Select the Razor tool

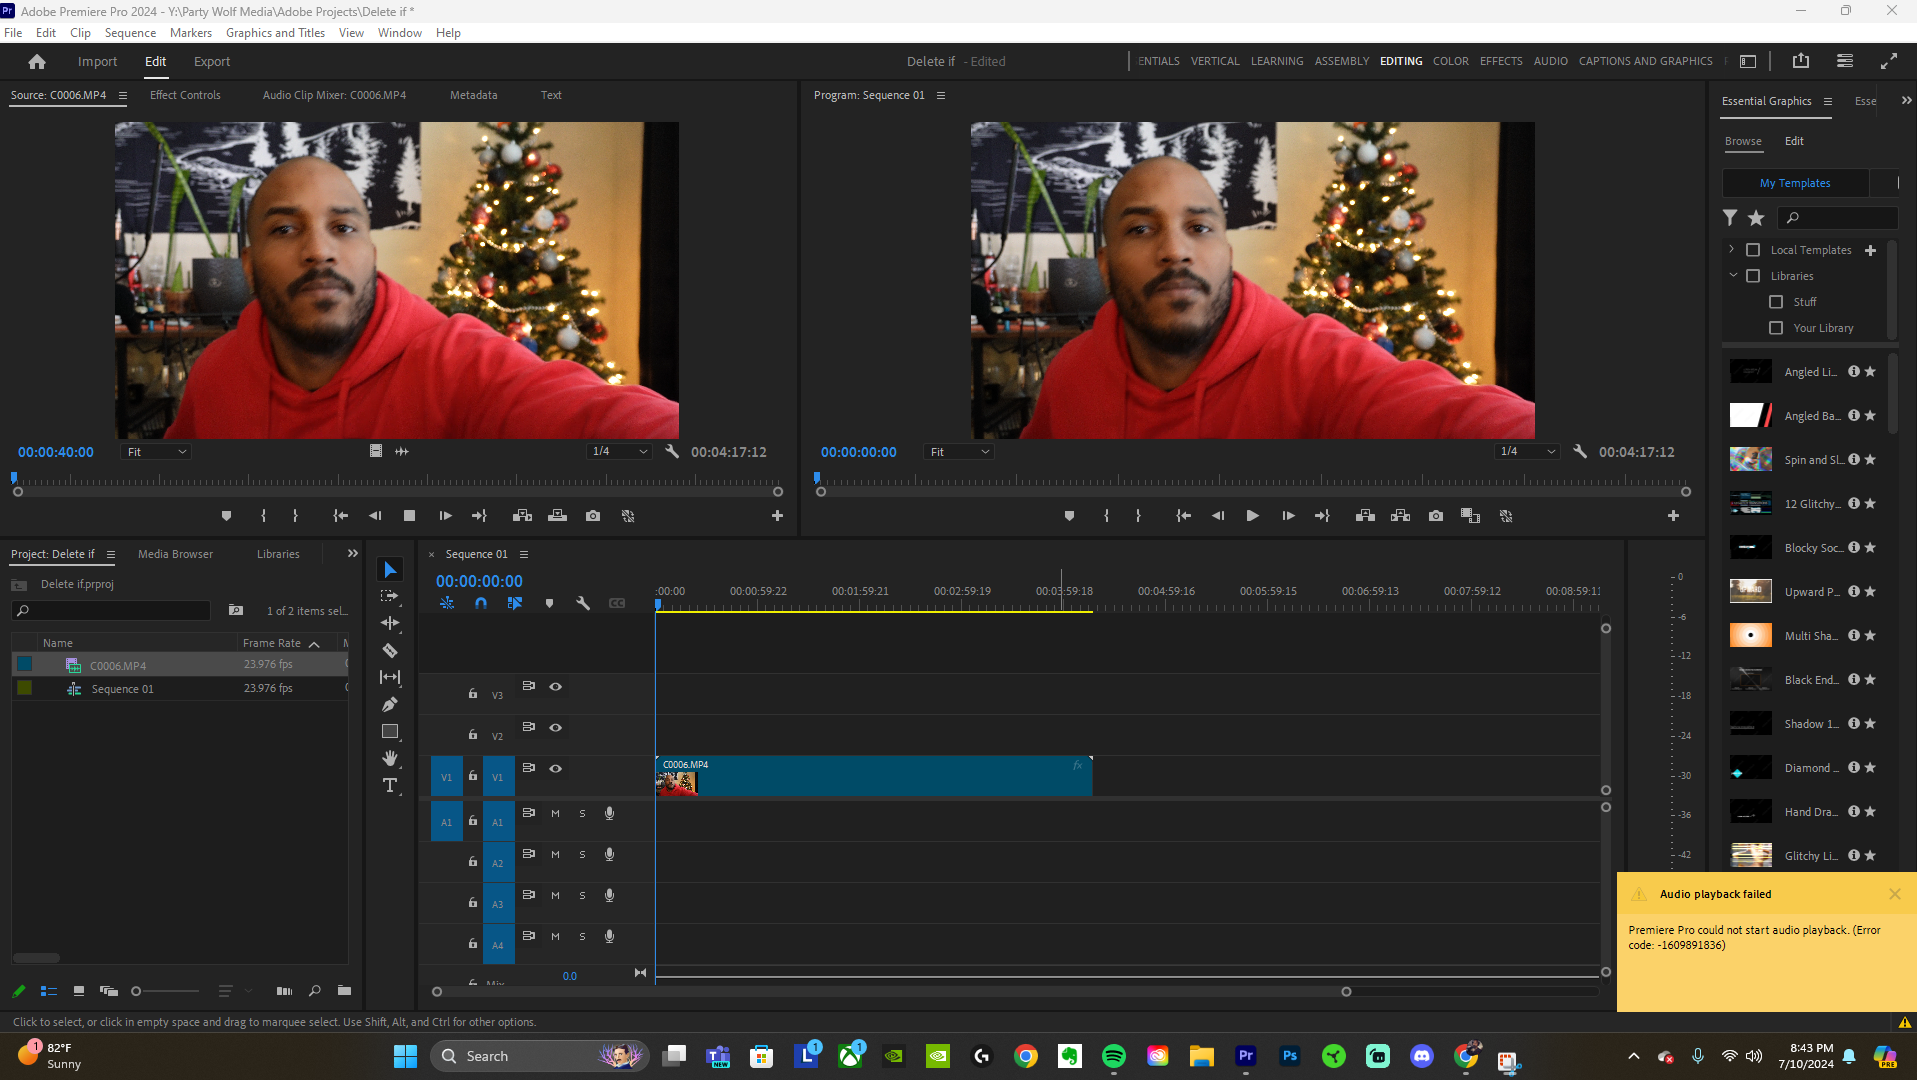tap(390, 650)
